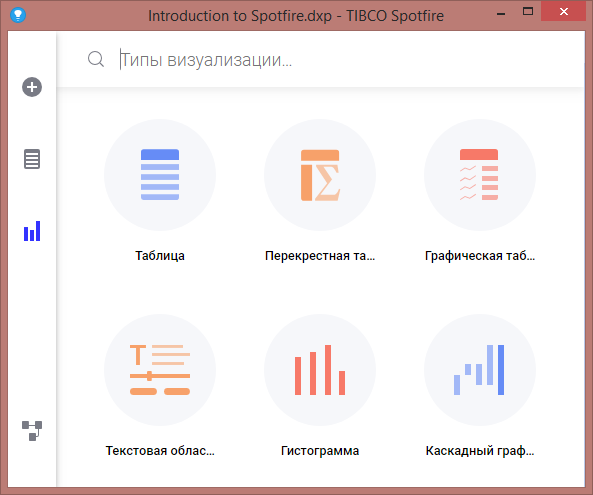Viewport: 593px width, 495px height.
Task: Click the Текстовая облас... label
Action: tap(160, 451)
